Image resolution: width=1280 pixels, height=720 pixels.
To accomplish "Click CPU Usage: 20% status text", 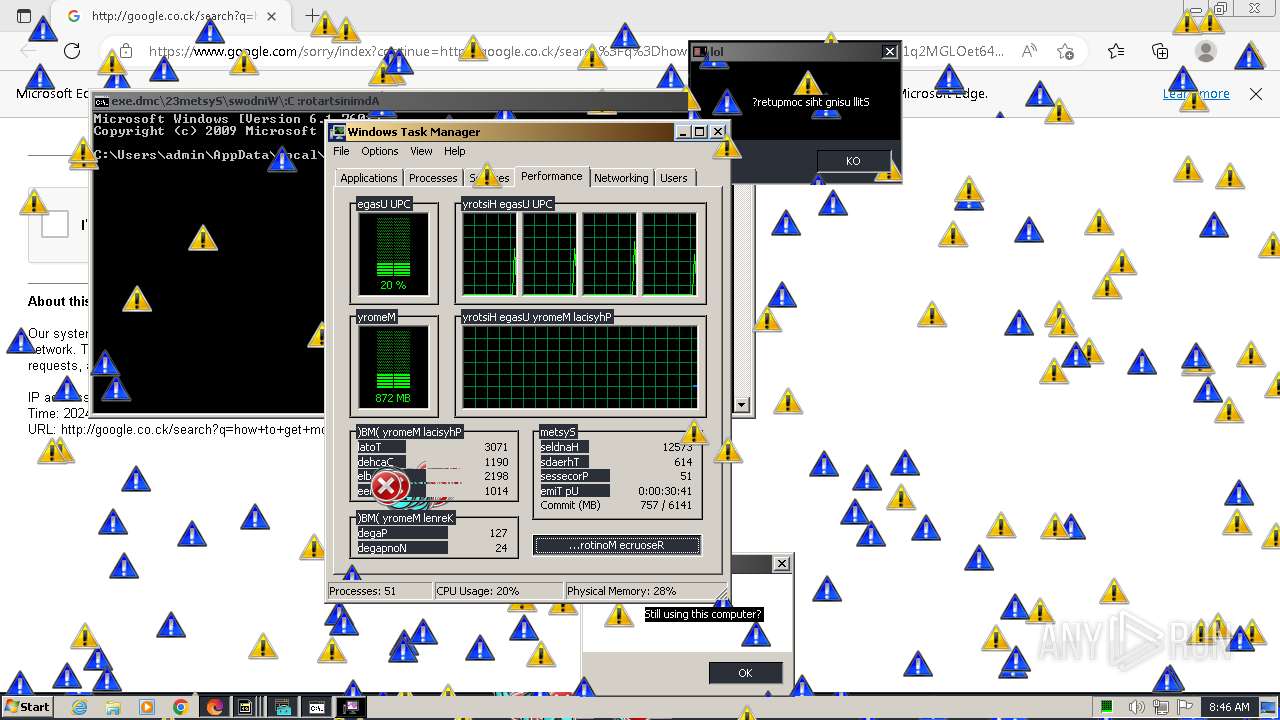I will point(478,591).
